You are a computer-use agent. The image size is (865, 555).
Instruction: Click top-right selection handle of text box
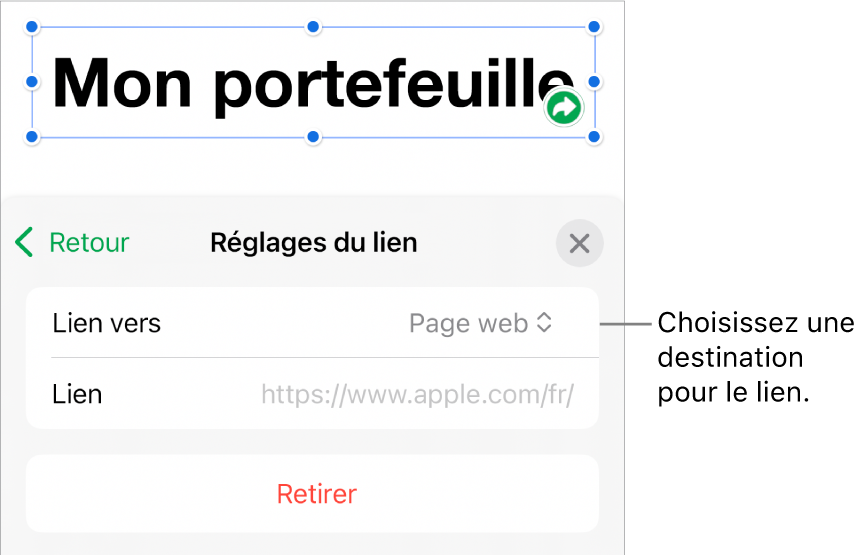(595, 27)
